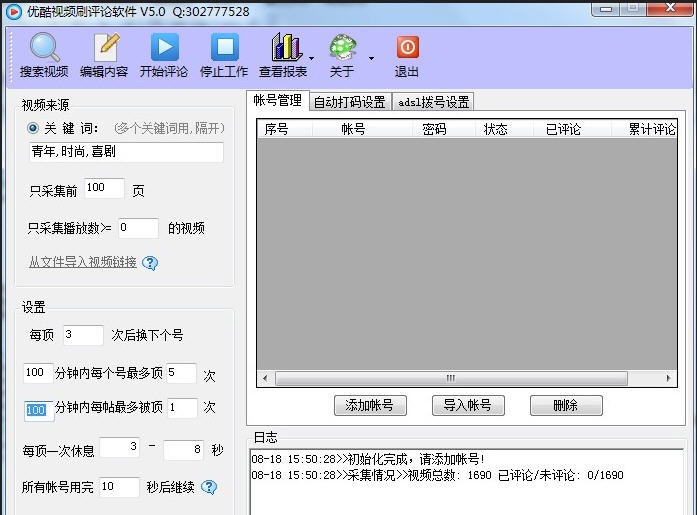The image size is (697, 515).
Task: Click the 添加帐号 button
Action: tap(370, 405)
